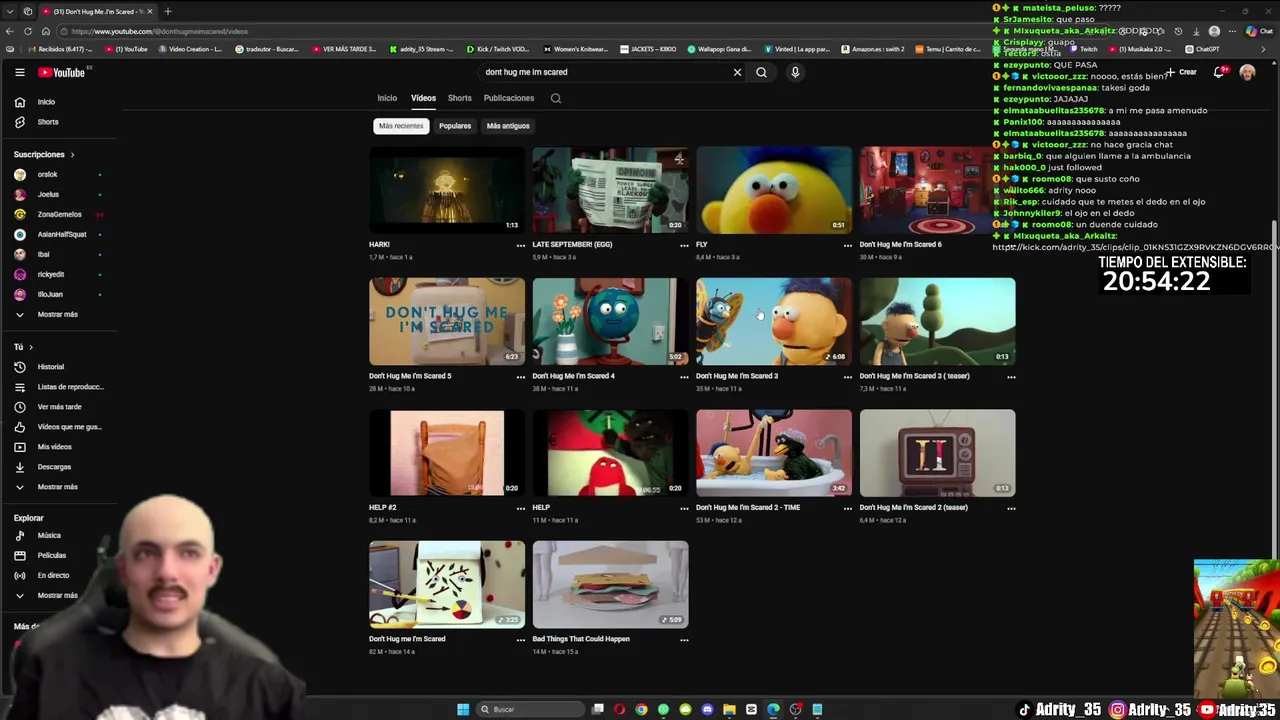
Task: Open the YouTube hamburger guide menu
Action: [19, 72]
